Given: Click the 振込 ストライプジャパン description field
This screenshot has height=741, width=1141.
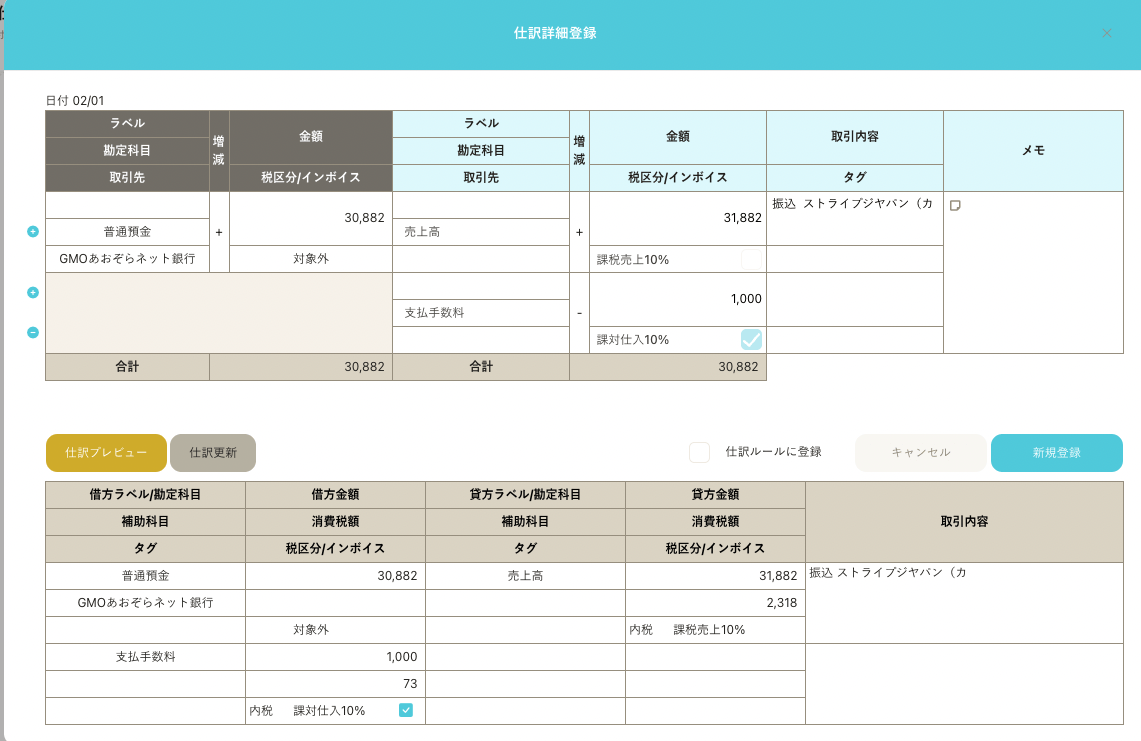Looking at the screenshot, I should [x=855, y=218].
